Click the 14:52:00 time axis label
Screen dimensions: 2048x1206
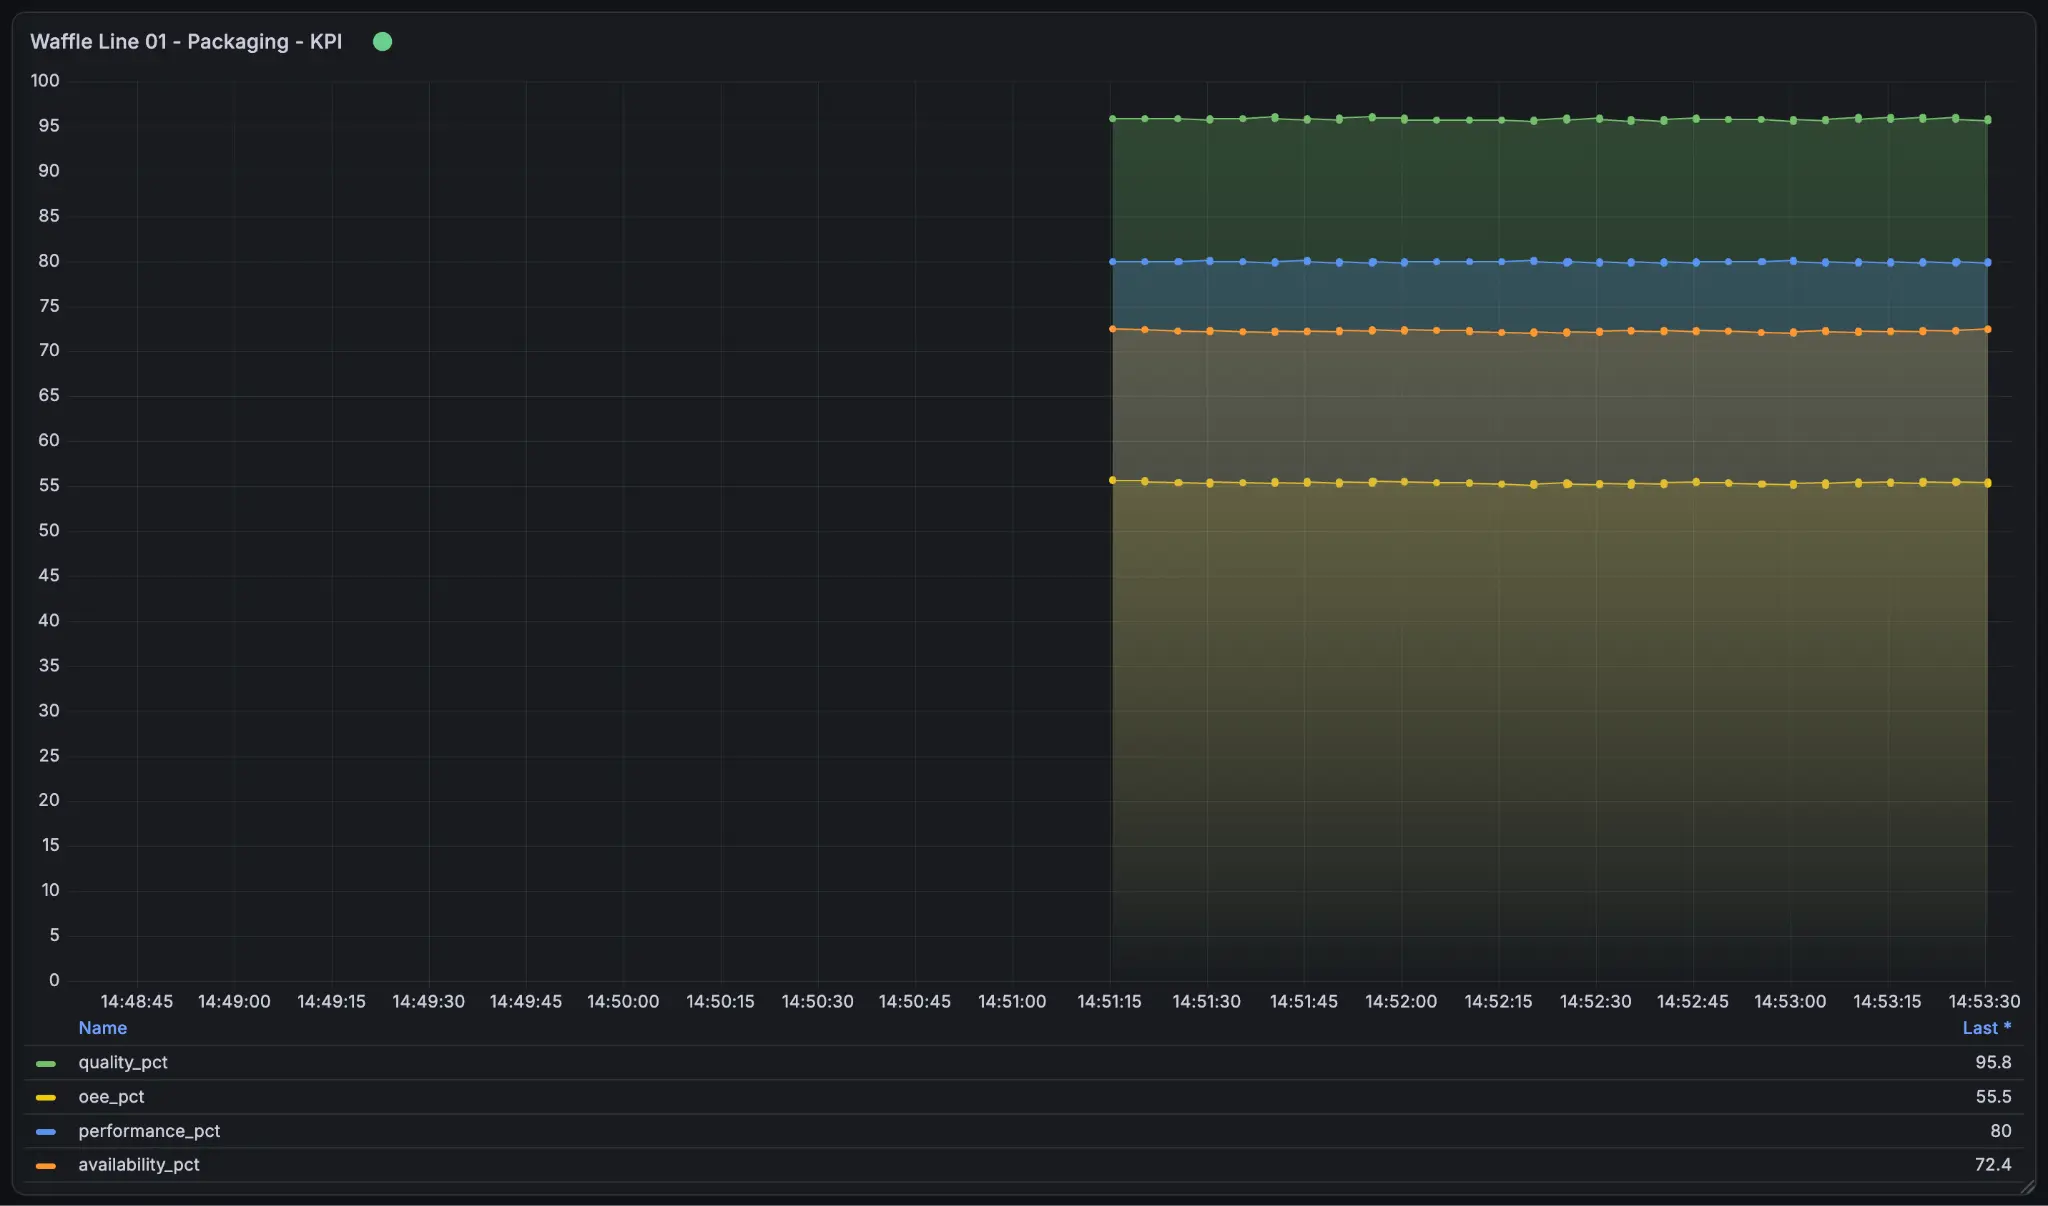[x=1401, y=1001]
